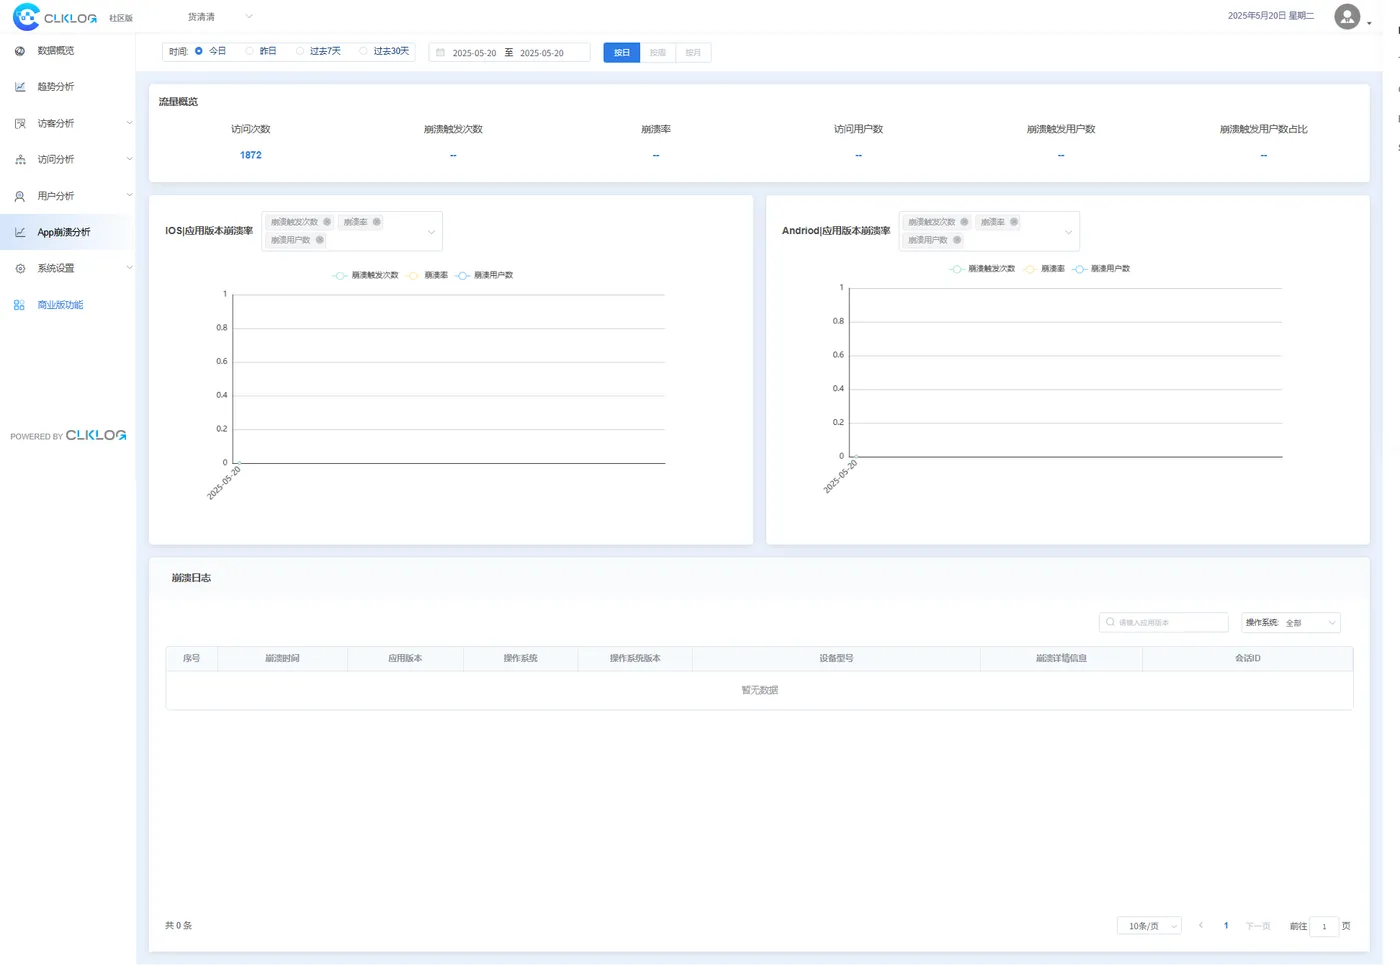The image size is (1400, 971).
Task: Remove 崩溃触发次数 tag in the IOS selector
Action: click(x=327, y=222)
